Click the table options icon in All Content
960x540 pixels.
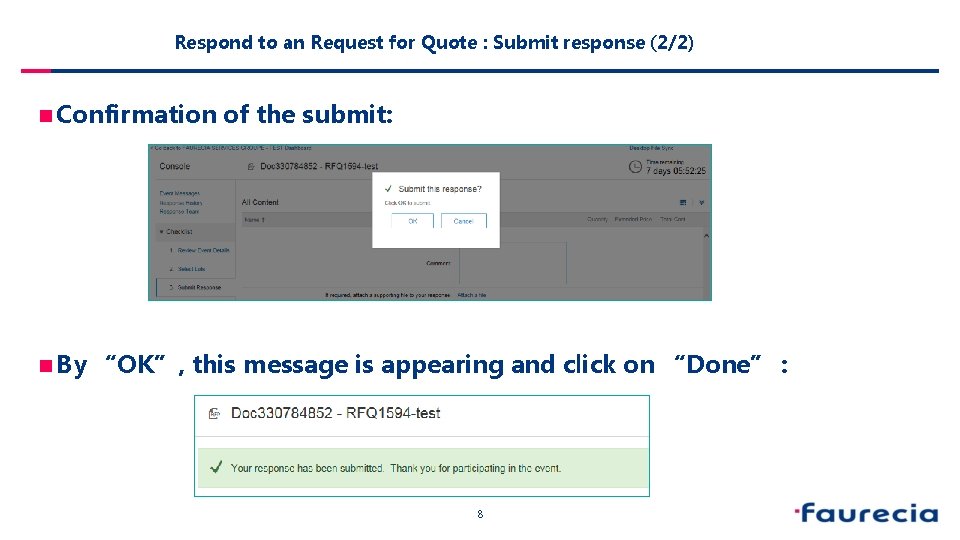point(683,202)
